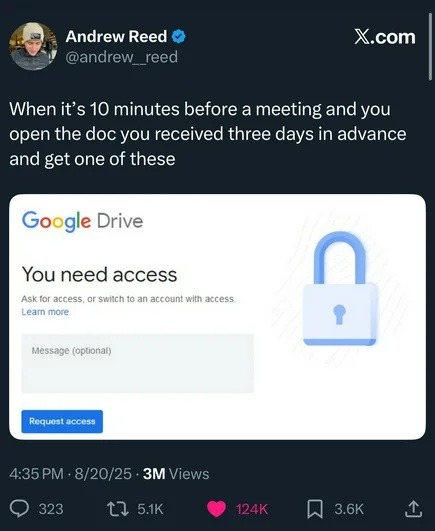Click the blue padlock illustration

click(340, 288)
